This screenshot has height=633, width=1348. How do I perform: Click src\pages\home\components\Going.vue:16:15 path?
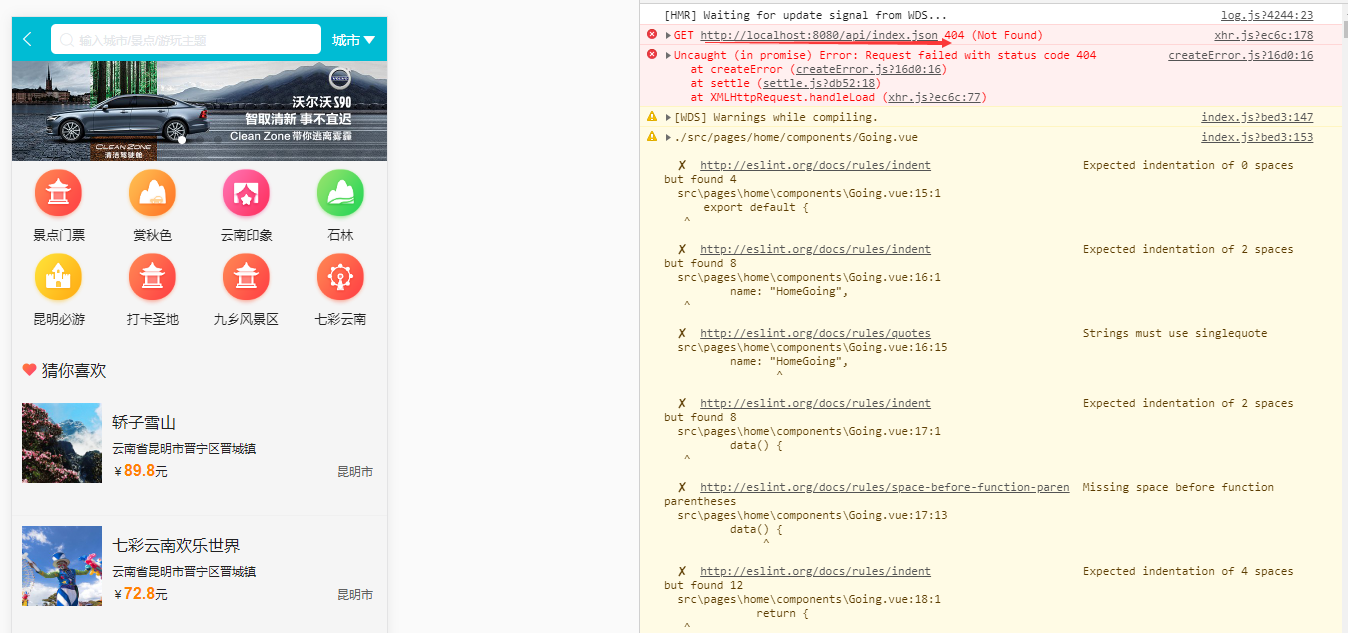[x=812, y=347]
